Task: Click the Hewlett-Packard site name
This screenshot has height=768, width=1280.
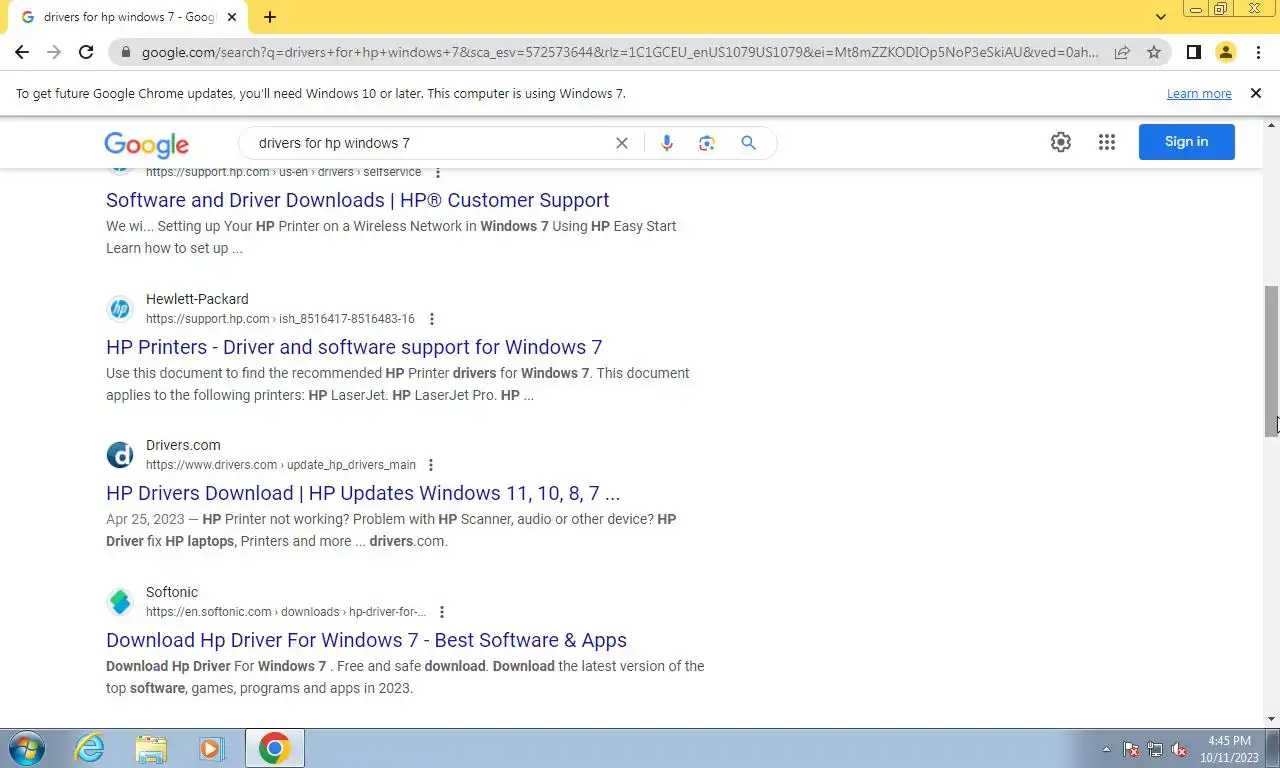Action: tap(197, 299)
